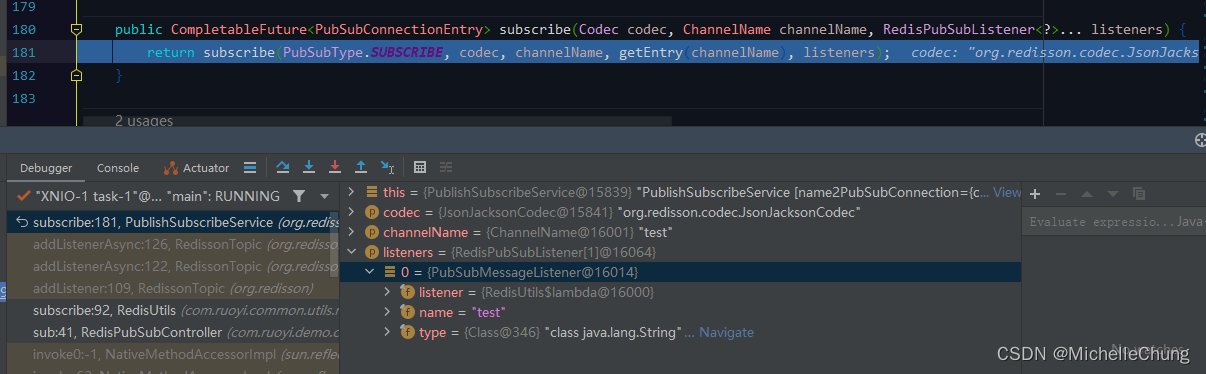Click the red Force Step Into icon
The width and height of the screenshot is (1206, 374).
335,167
